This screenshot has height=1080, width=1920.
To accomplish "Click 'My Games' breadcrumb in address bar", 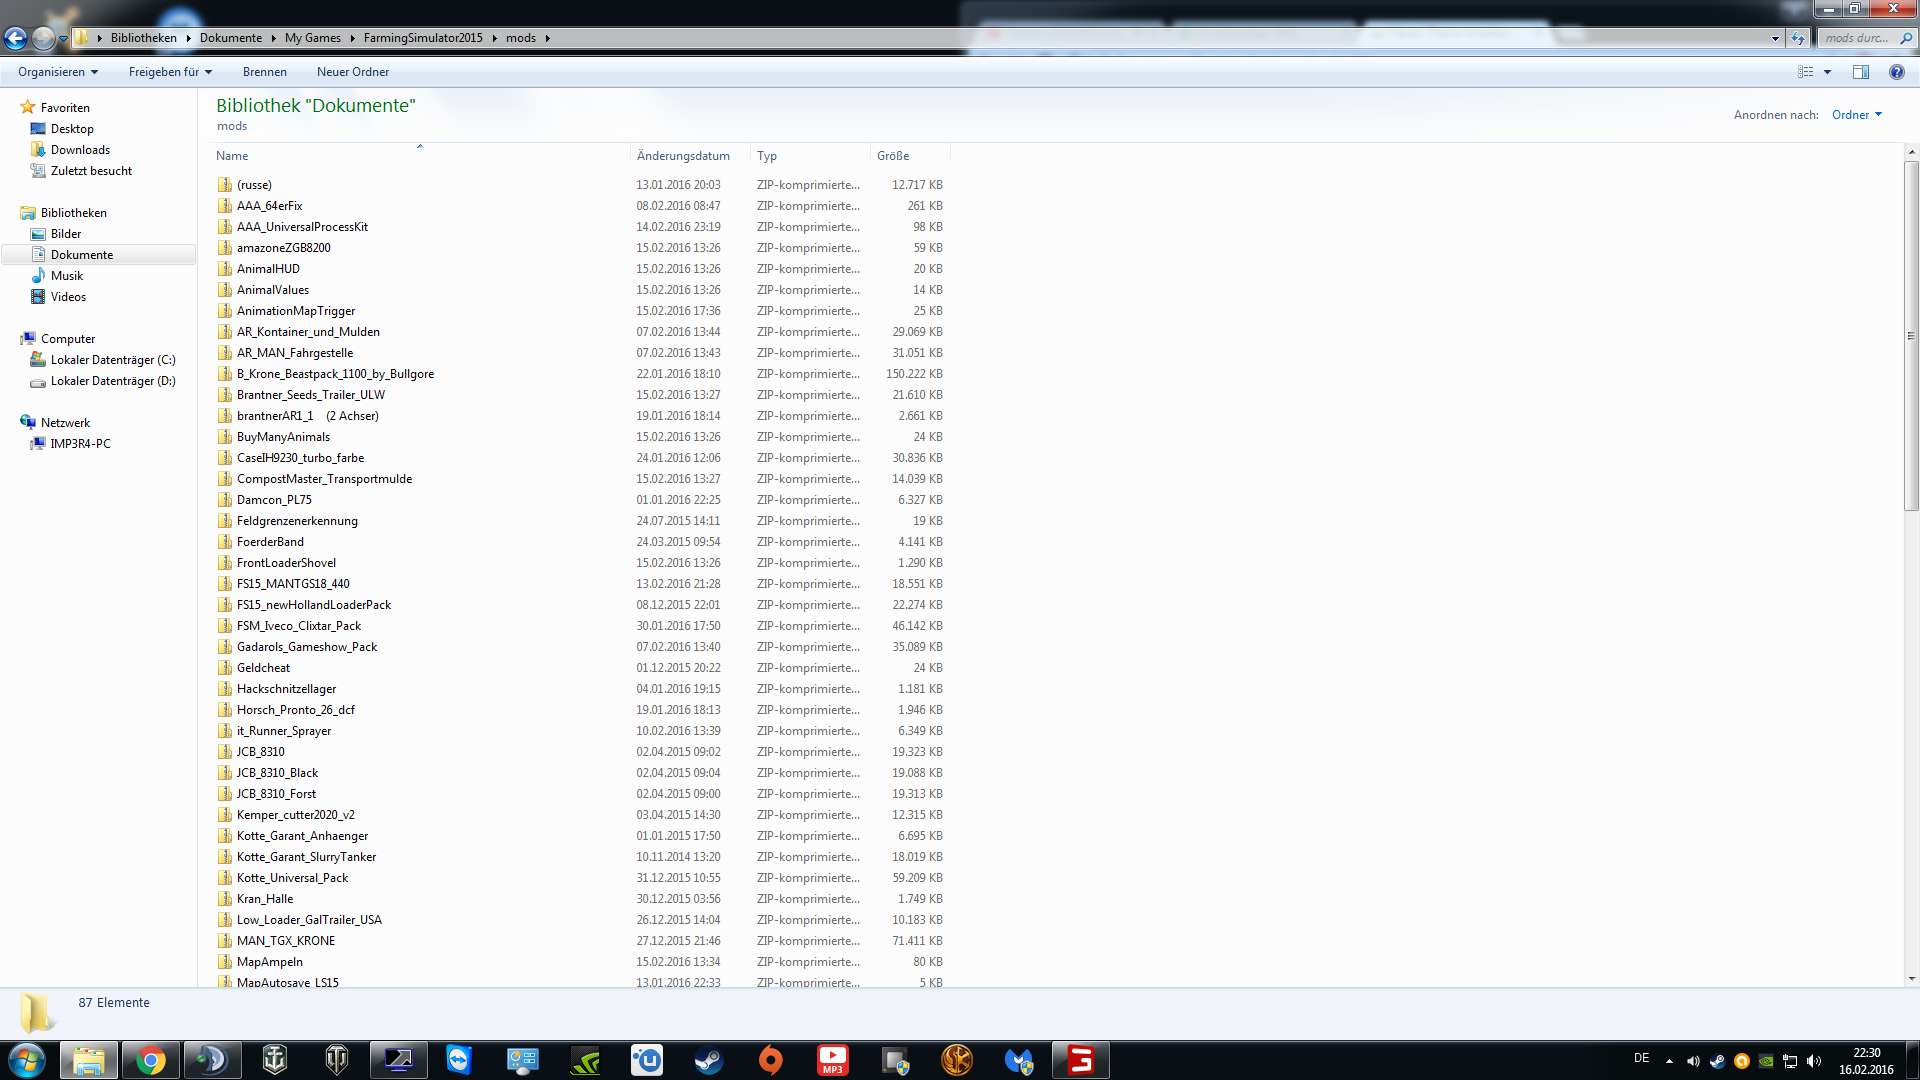I will coord(313,38).
